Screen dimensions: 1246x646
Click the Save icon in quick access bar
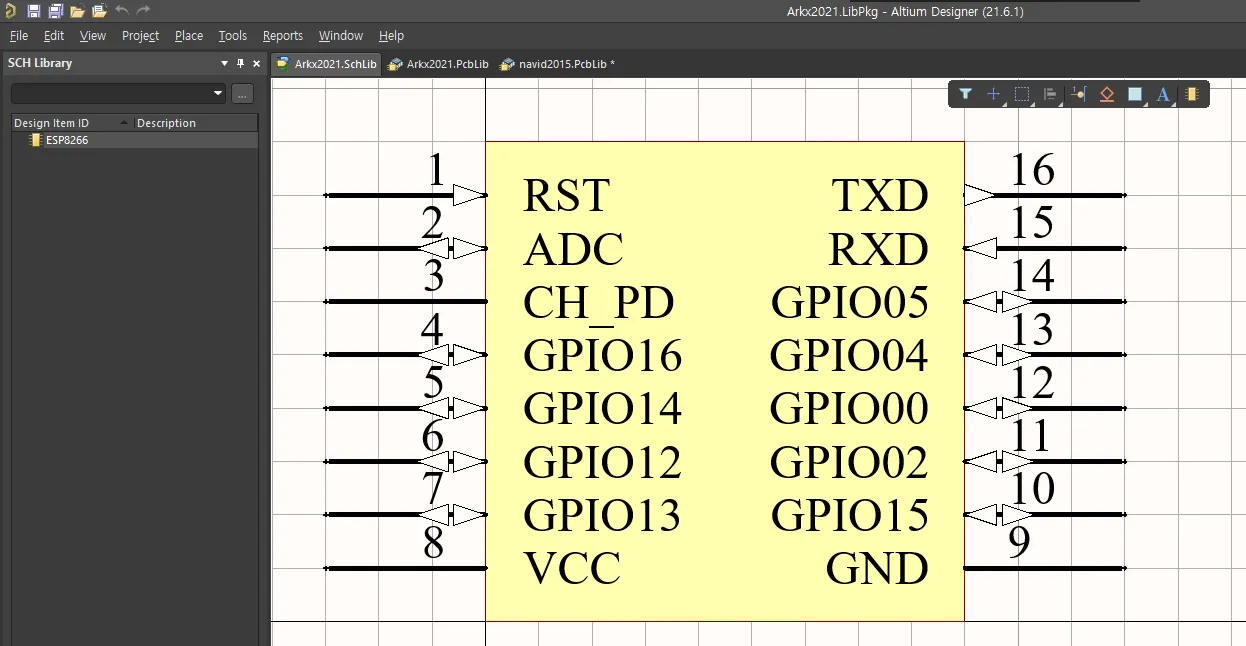pos(34,11)
